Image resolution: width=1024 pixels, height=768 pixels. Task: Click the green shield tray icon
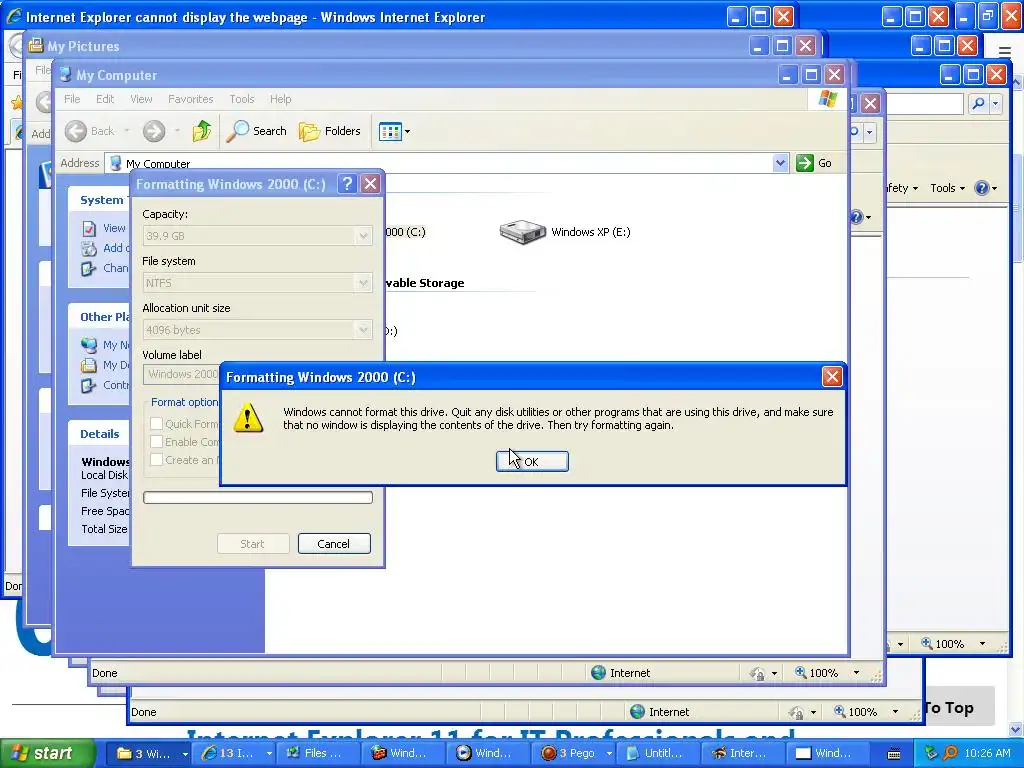tap(931, 753)
